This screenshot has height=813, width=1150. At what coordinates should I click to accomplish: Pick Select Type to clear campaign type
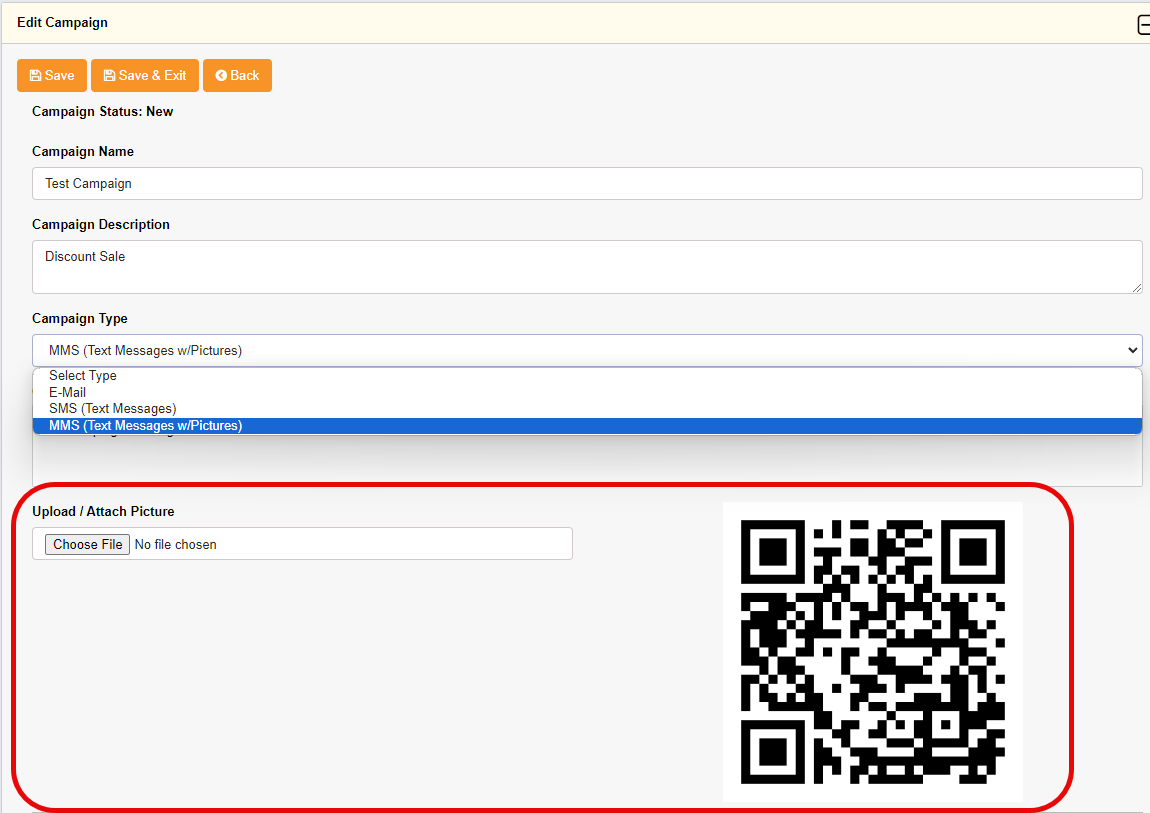click(x=82, y=375)
